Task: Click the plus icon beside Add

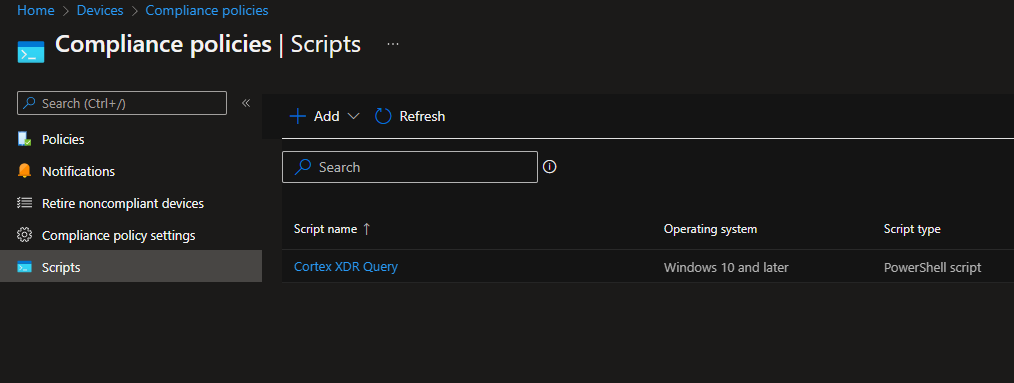Action: pos(297,116)
